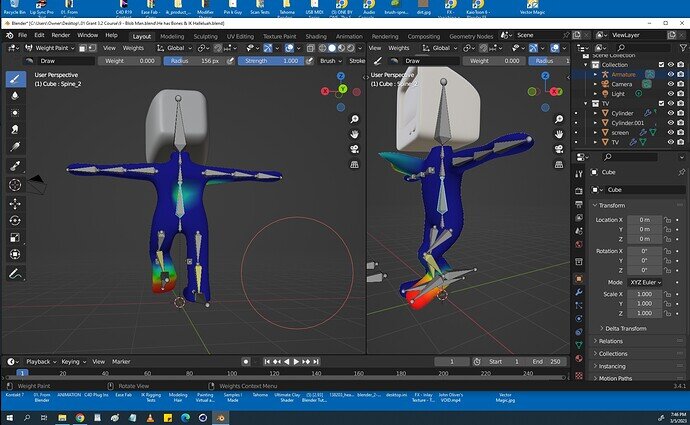Screen dimensions: 690x425
Task: Select the Blur weight tool
Action: (15, 96)
